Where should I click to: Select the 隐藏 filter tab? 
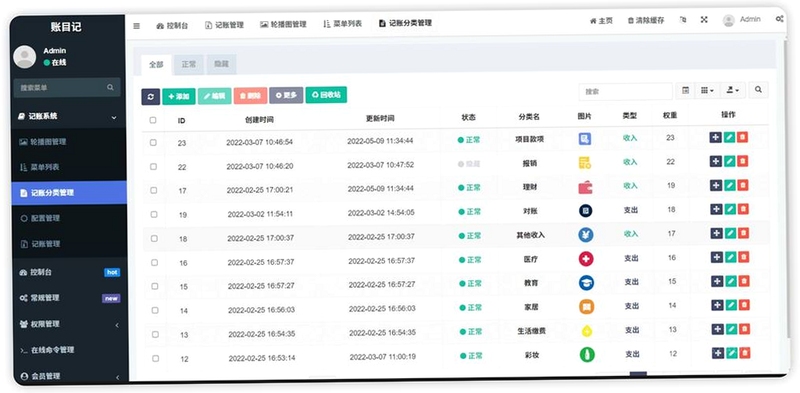click(x=221, y=64)
